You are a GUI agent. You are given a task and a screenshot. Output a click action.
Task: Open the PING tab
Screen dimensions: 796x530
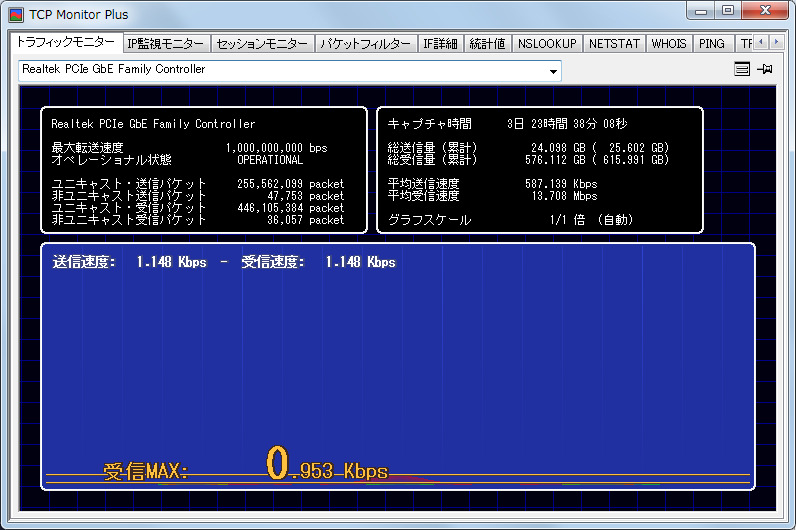pos(712,44)
